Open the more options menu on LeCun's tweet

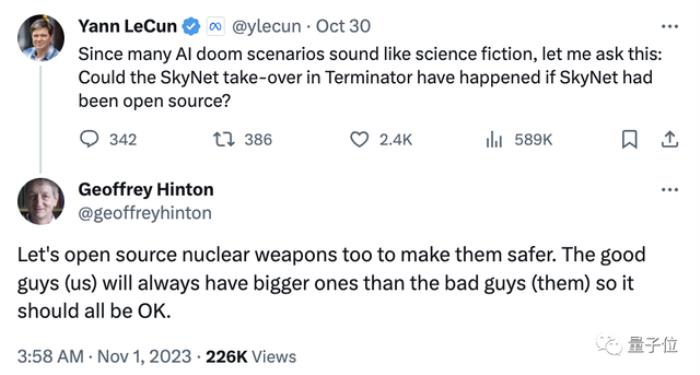pos(670,27)
